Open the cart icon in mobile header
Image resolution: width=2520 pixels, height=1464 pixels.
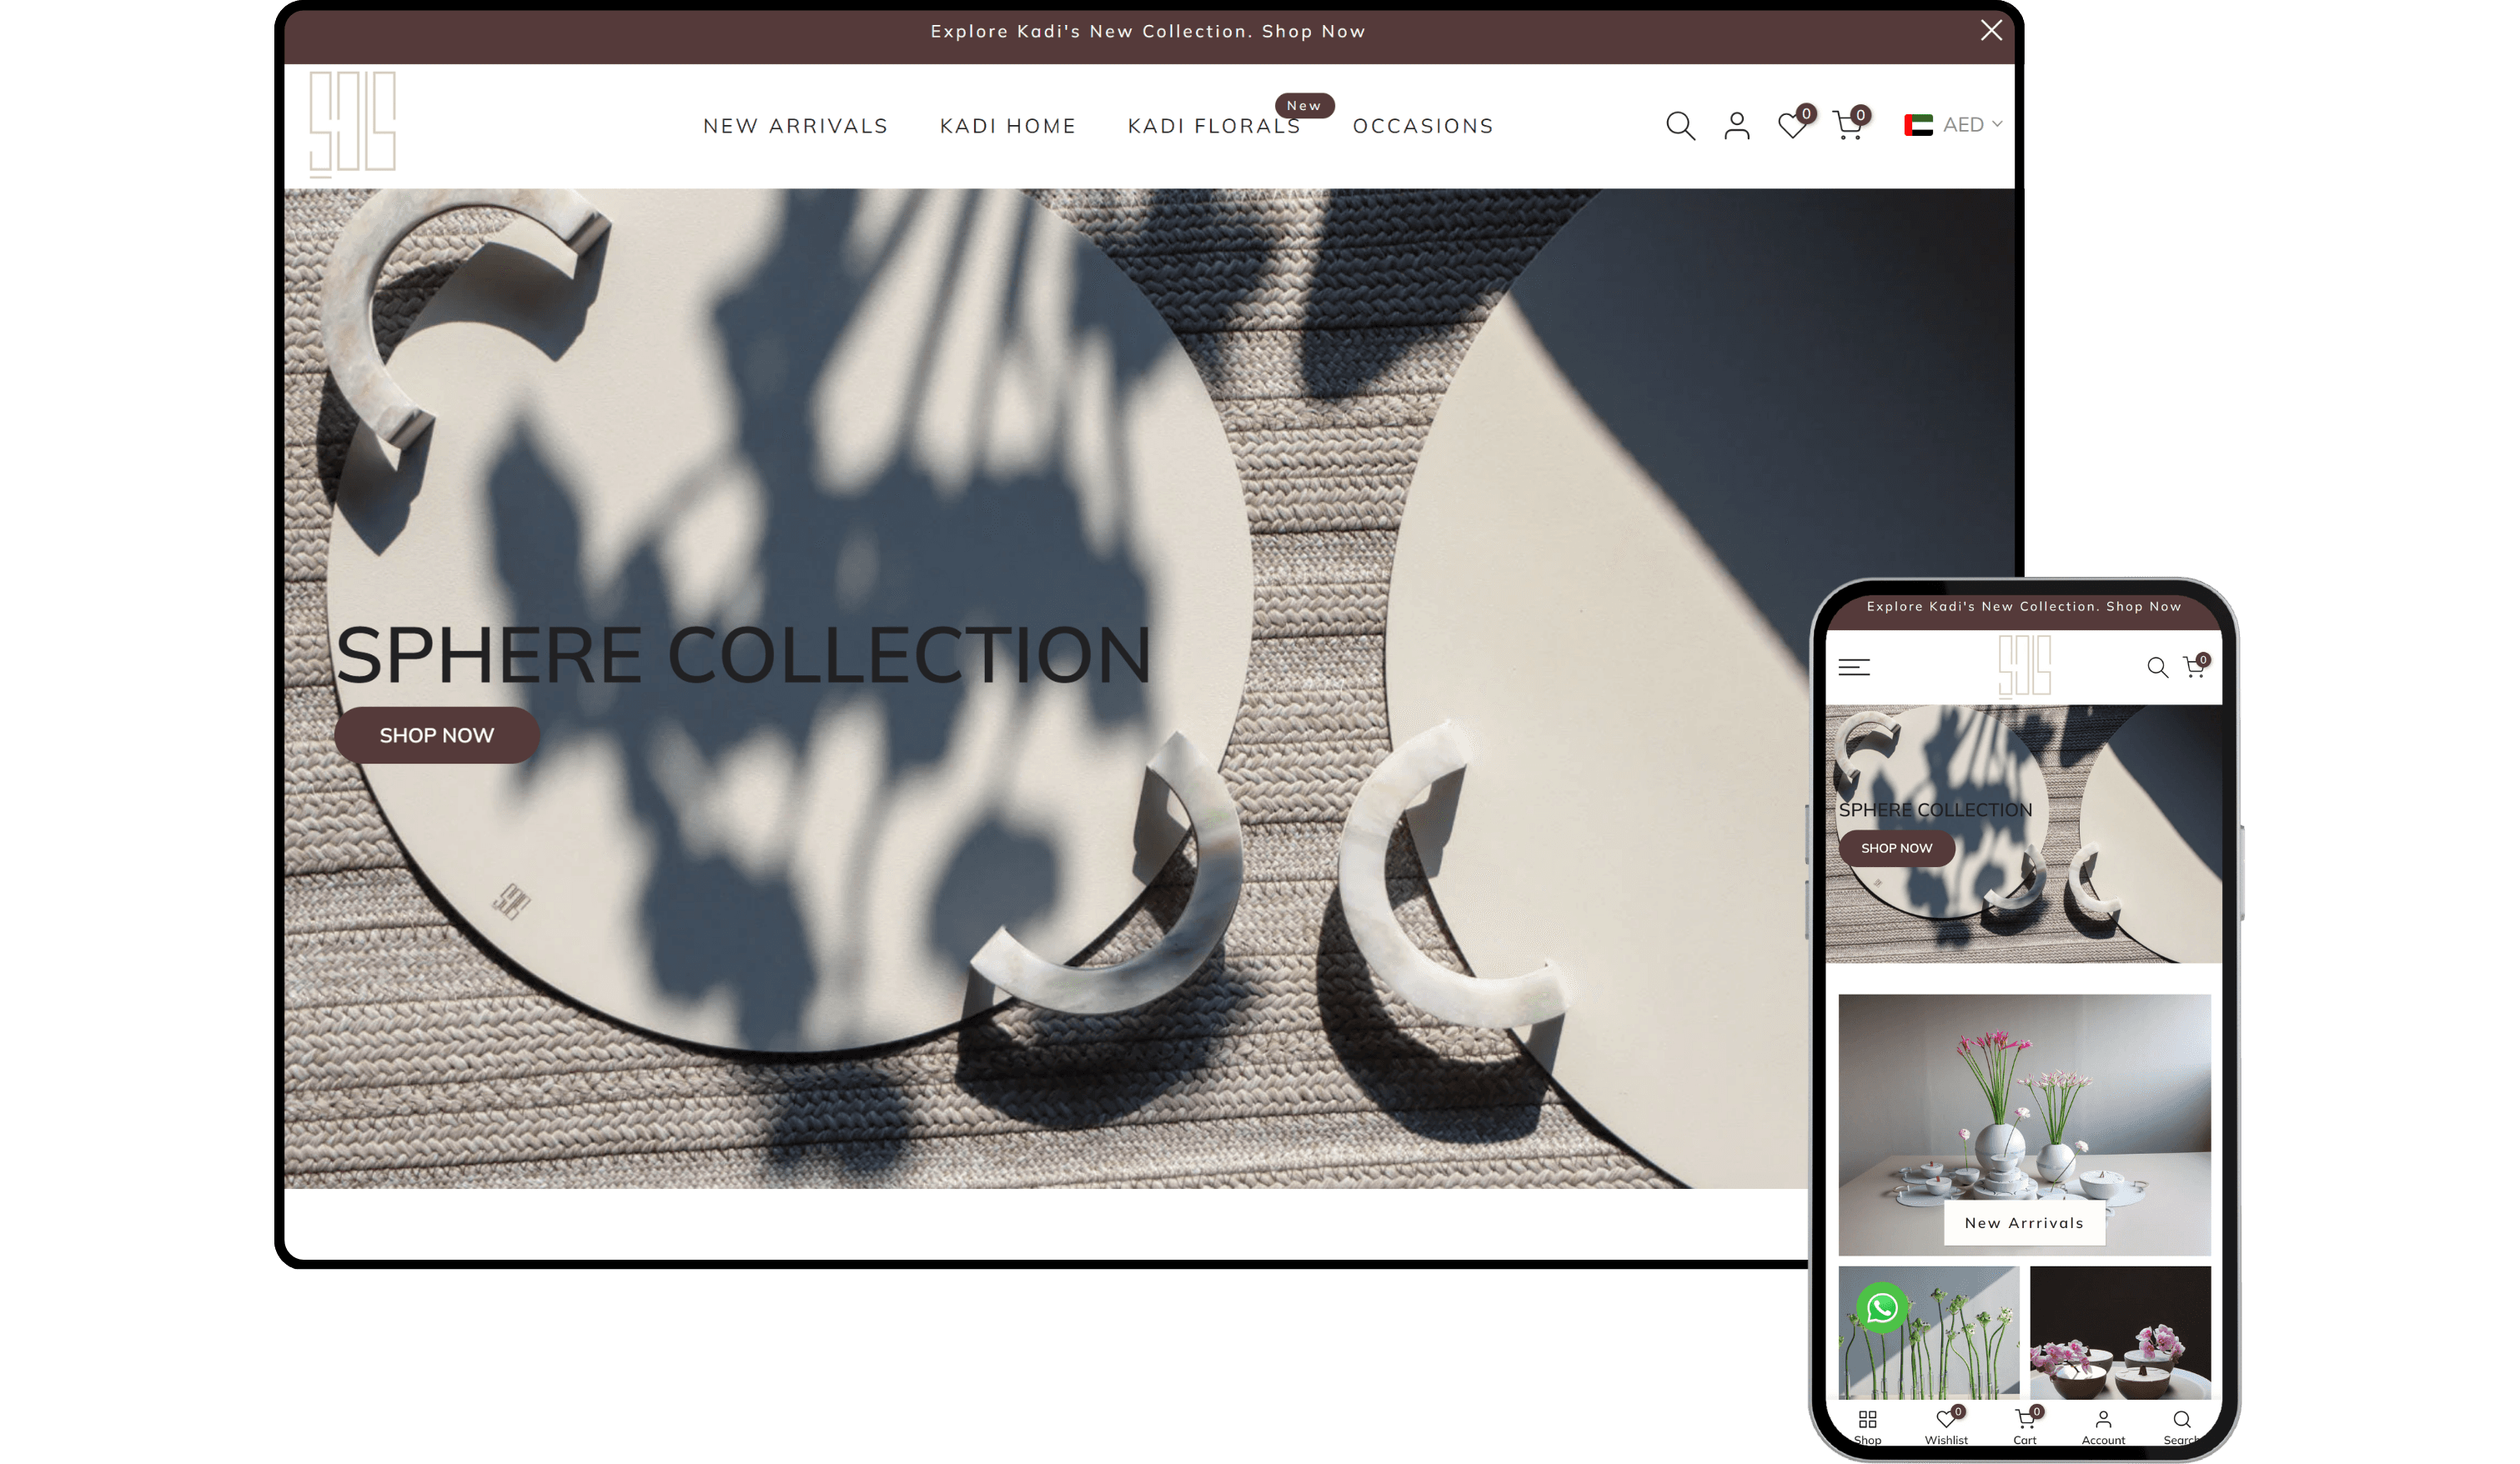(2196, 666)
